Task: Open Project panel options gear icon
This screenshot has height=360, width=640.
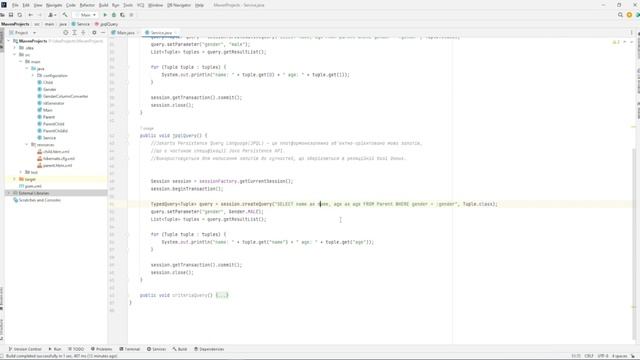Action: [x=94, y=32]
